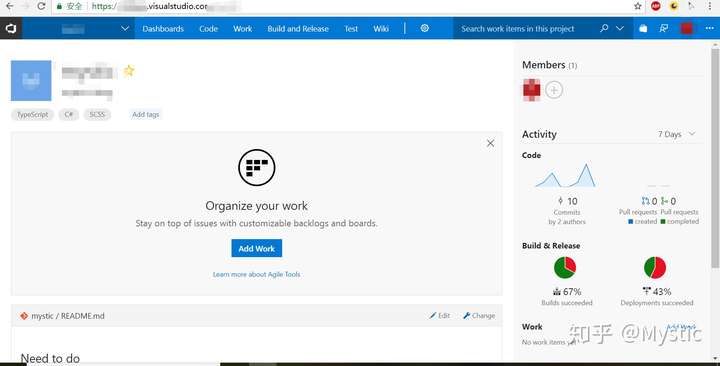Click the deployments succeeded pie chart

click(655, 267)
